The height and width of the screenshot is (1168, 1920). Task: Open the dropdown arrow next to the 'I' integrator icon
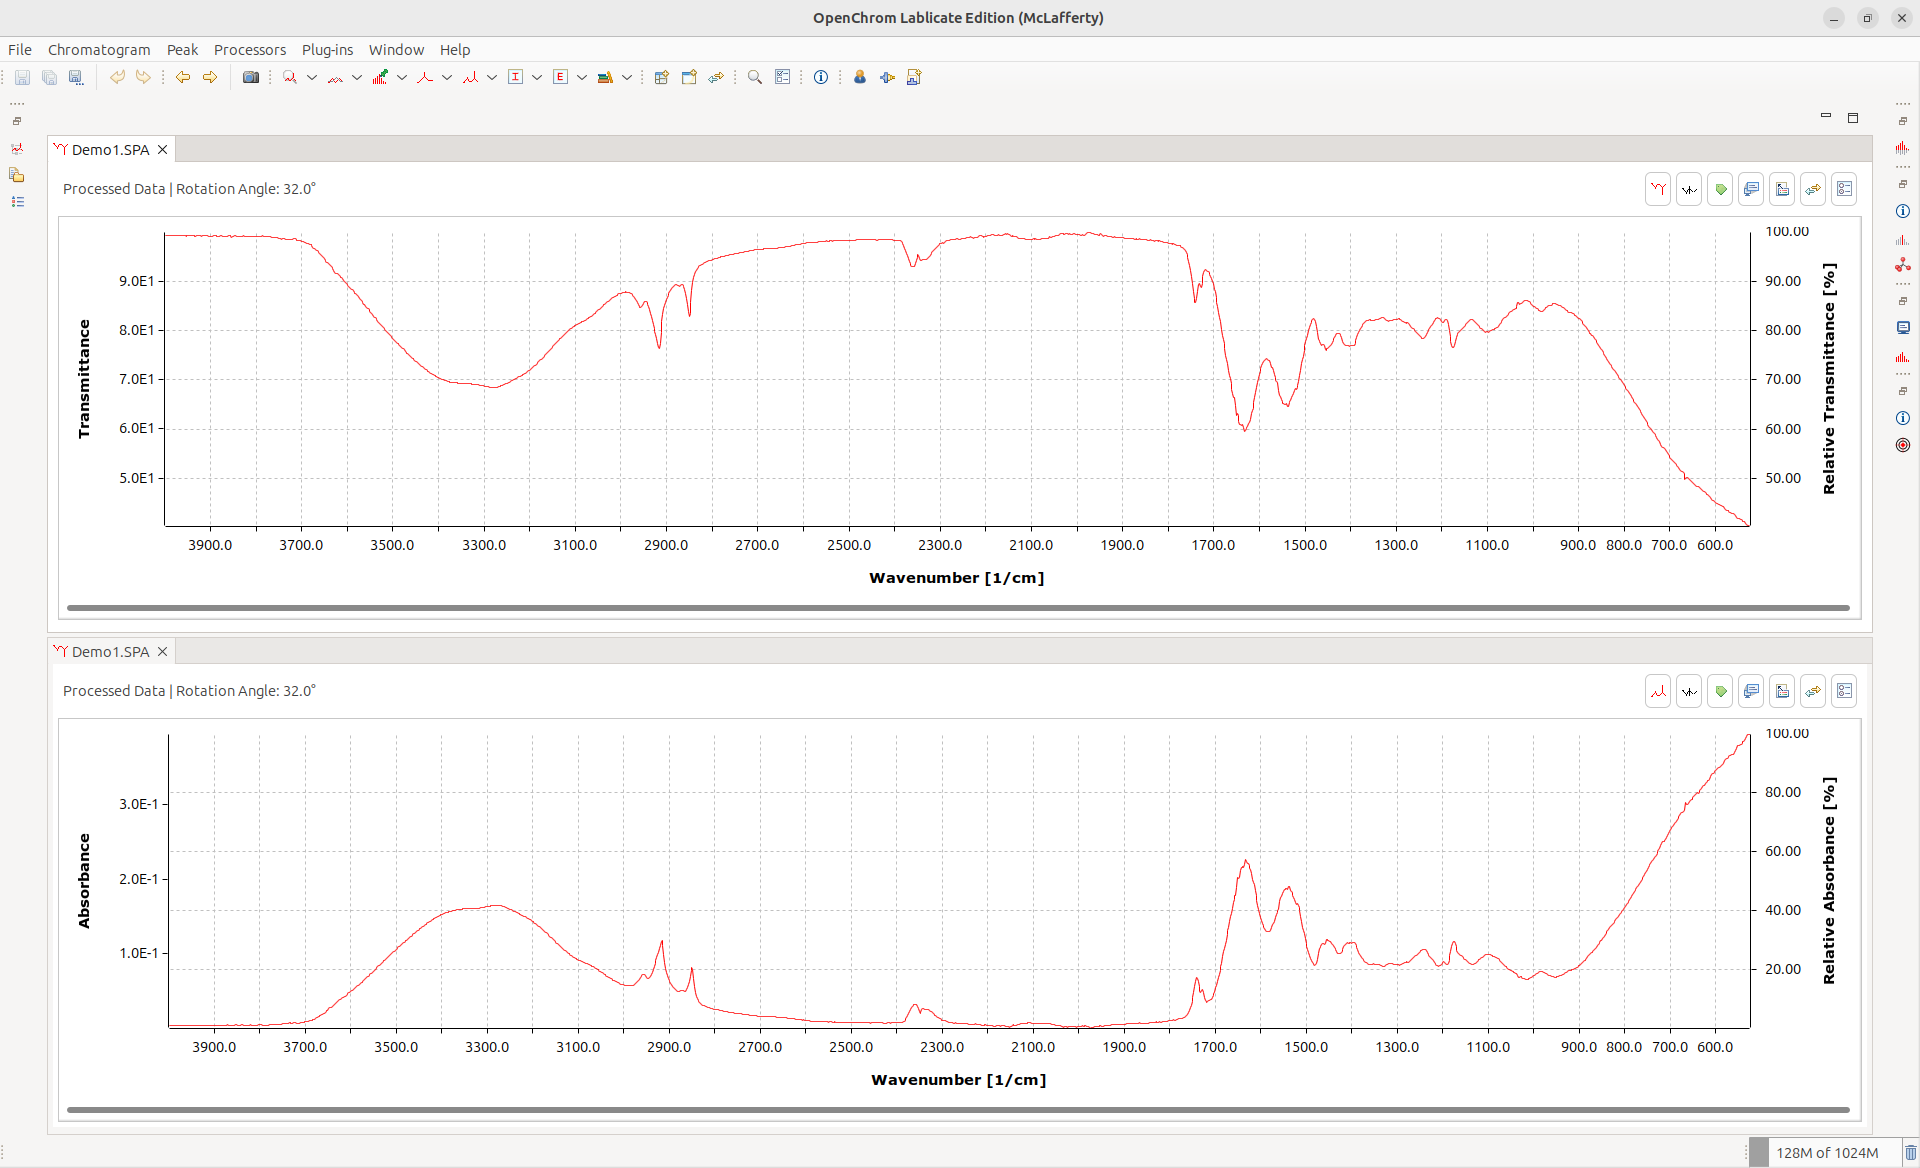[537, 77]
